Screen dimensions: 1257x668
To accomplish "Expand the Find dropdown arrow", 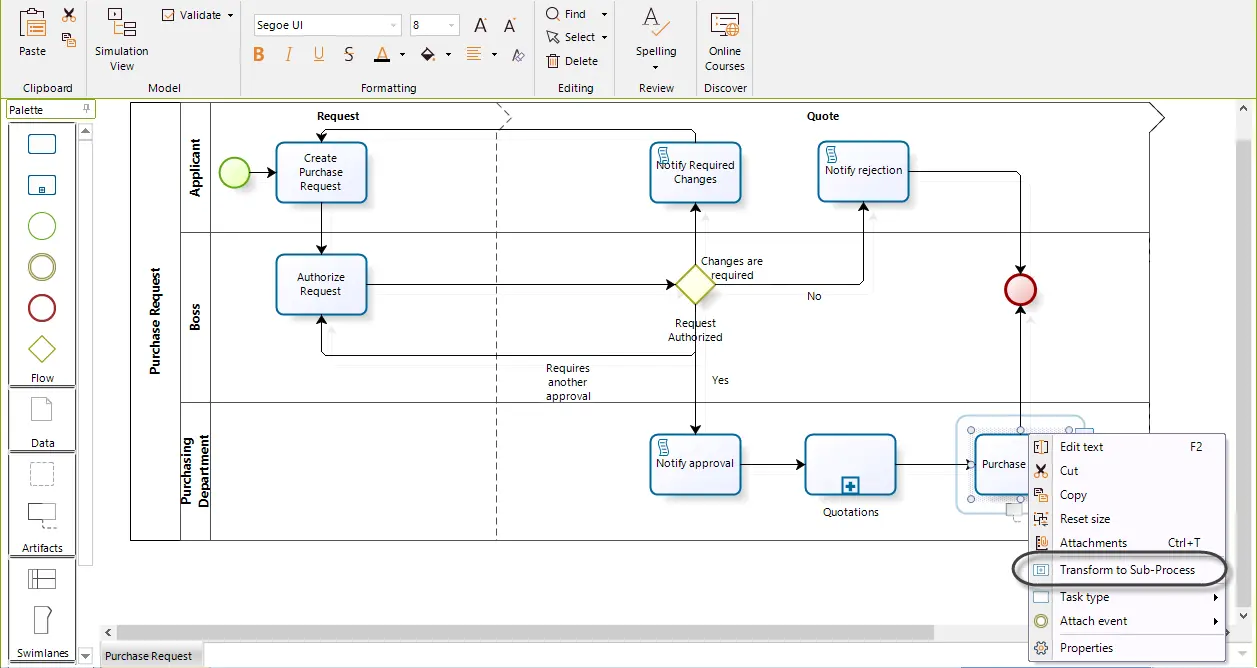I will (x=604, y=15).
